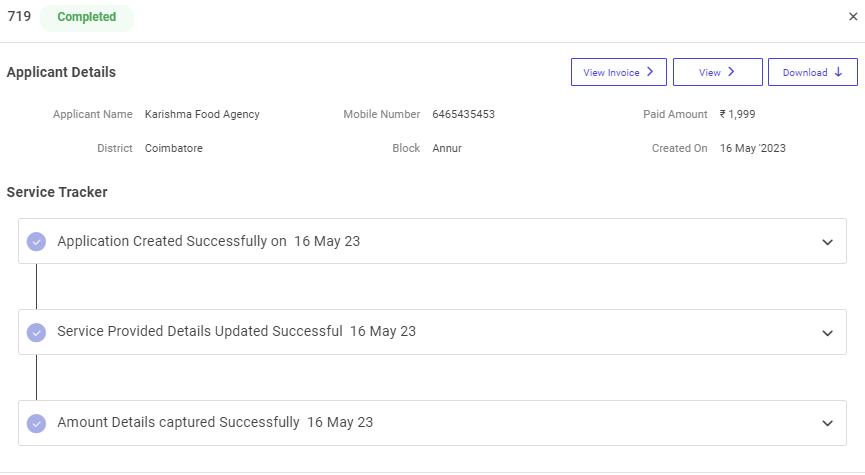Click the View button
Image resolution: width=865 pixels, height=475 pixels.
717,72
